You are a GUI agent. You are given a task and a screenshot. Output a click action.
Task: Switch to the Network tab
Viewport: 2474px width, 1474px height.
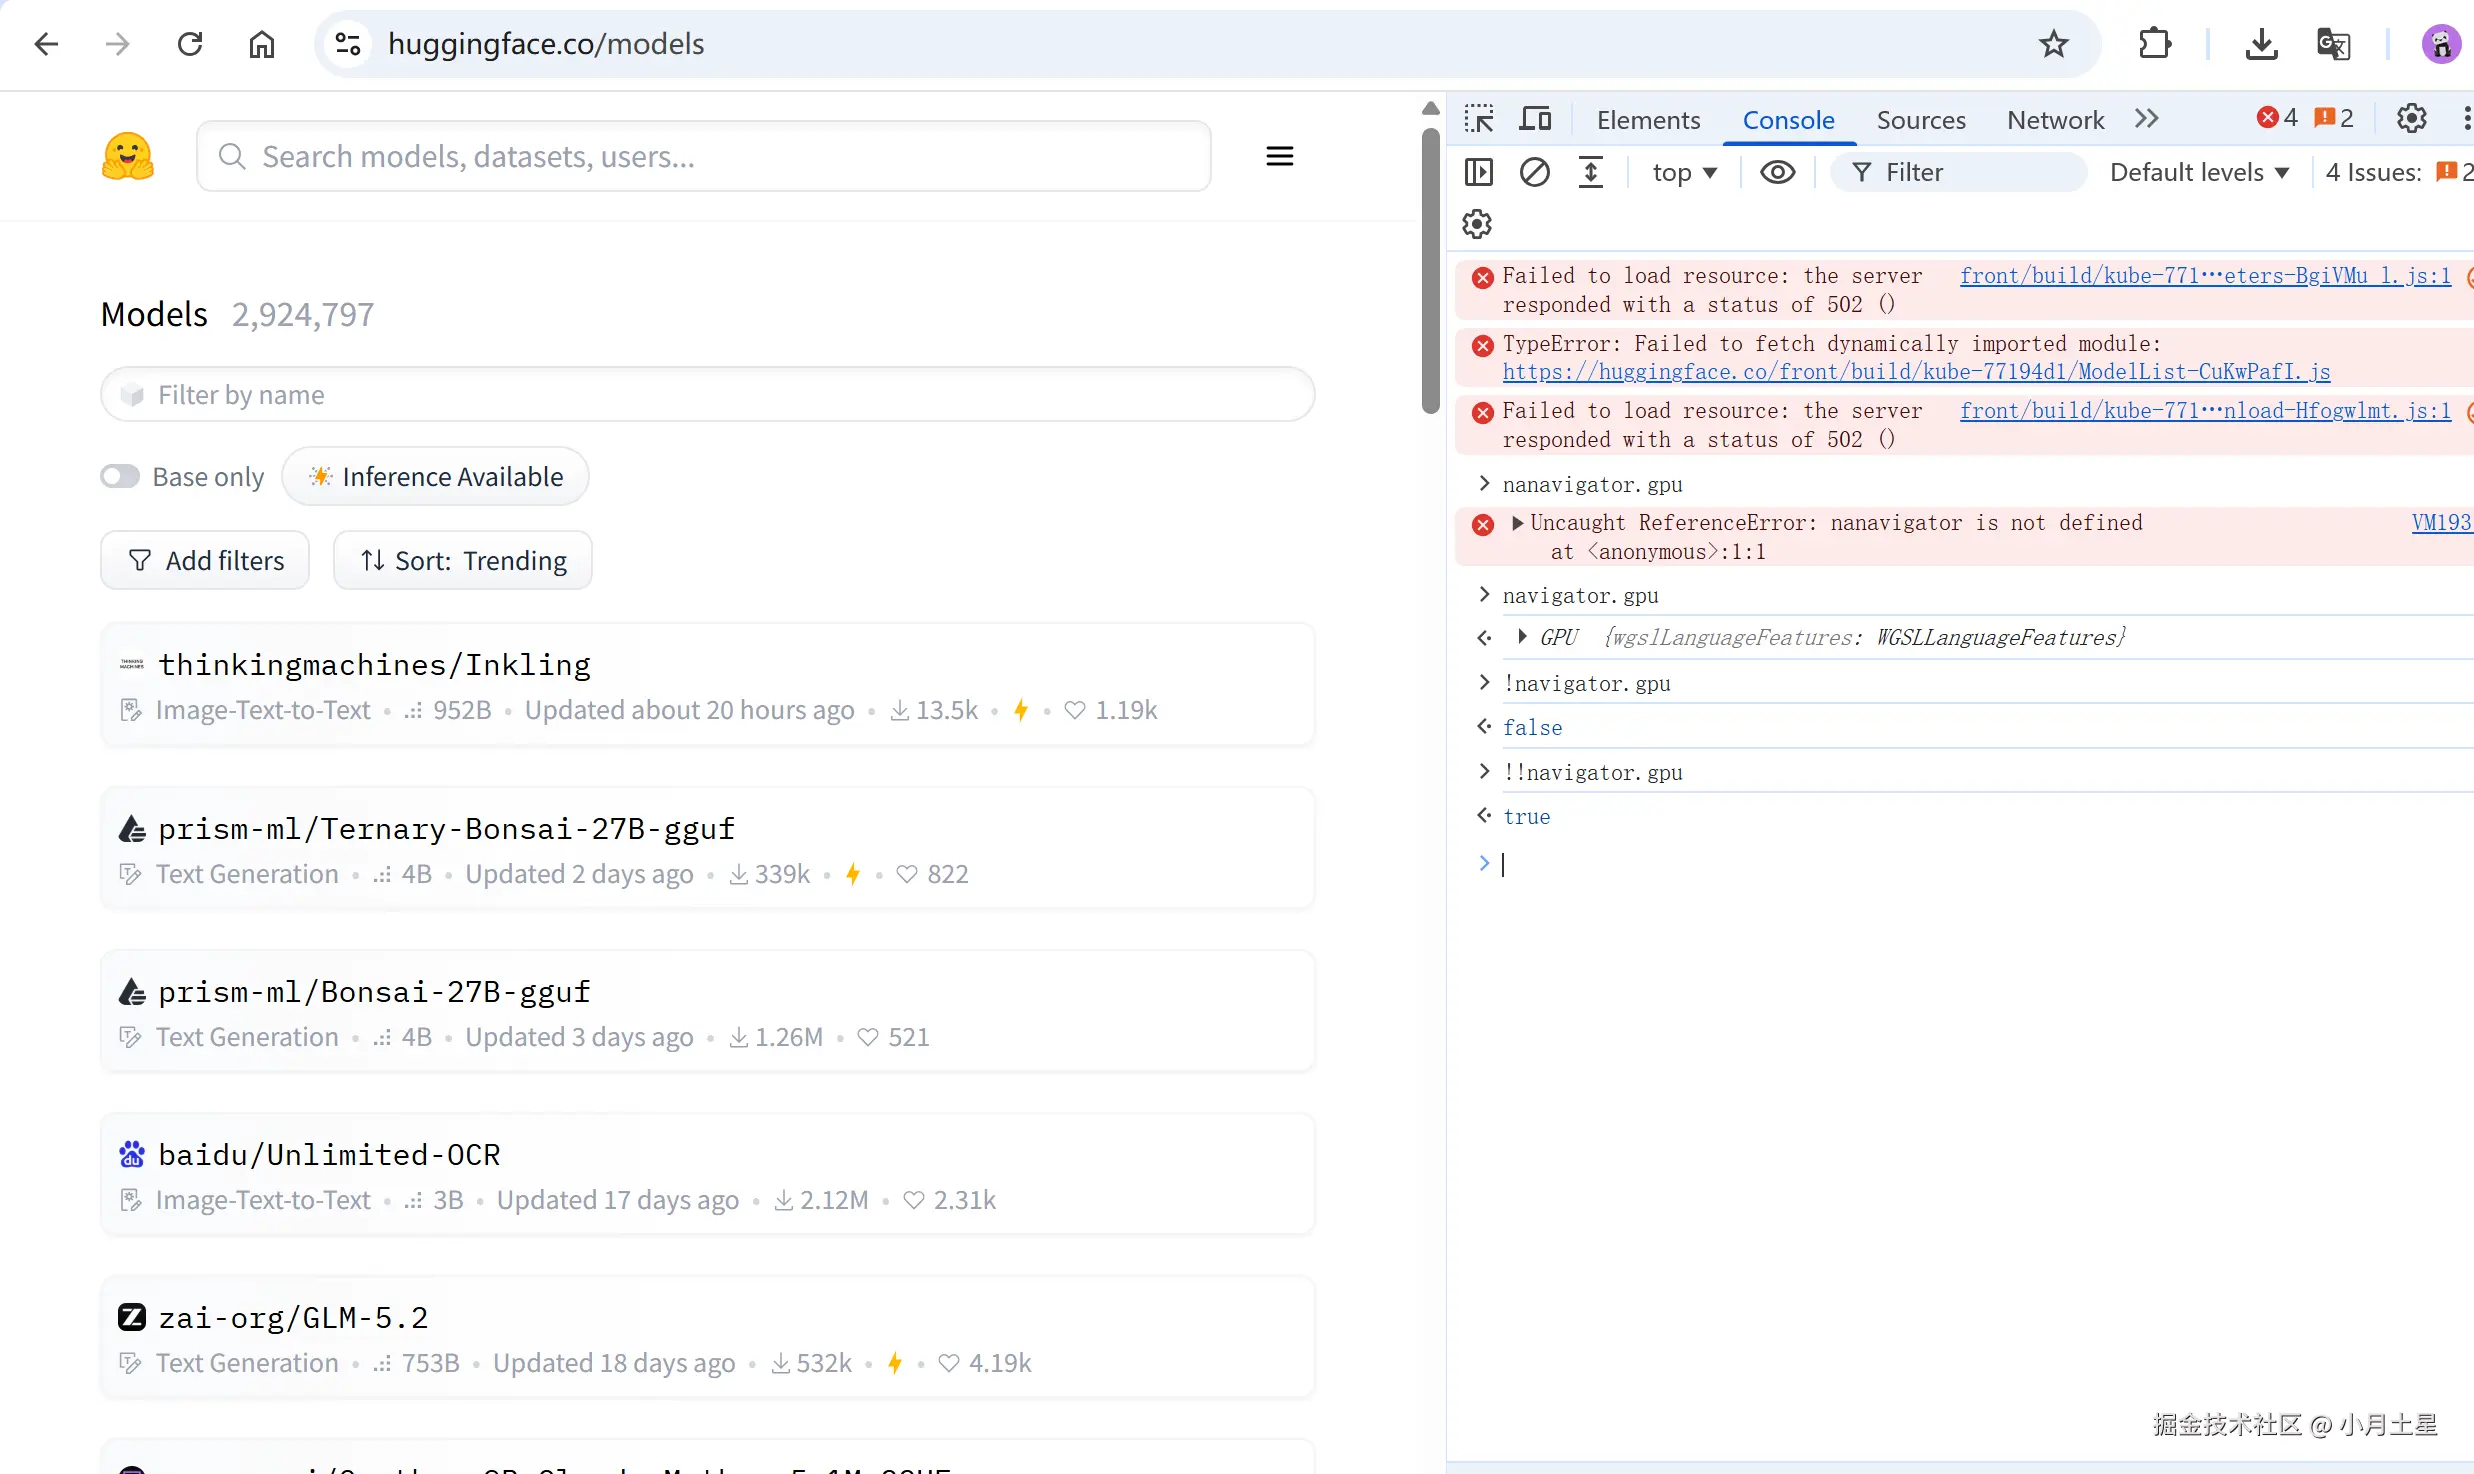[x=2055, y=120]
